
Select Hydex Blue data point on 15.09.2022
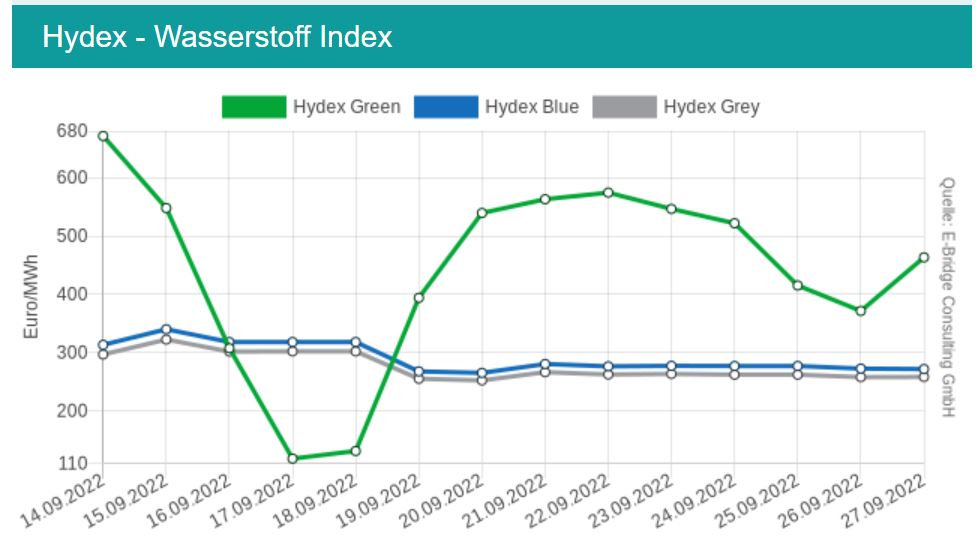pyautogui.click(x=166, y=329)
